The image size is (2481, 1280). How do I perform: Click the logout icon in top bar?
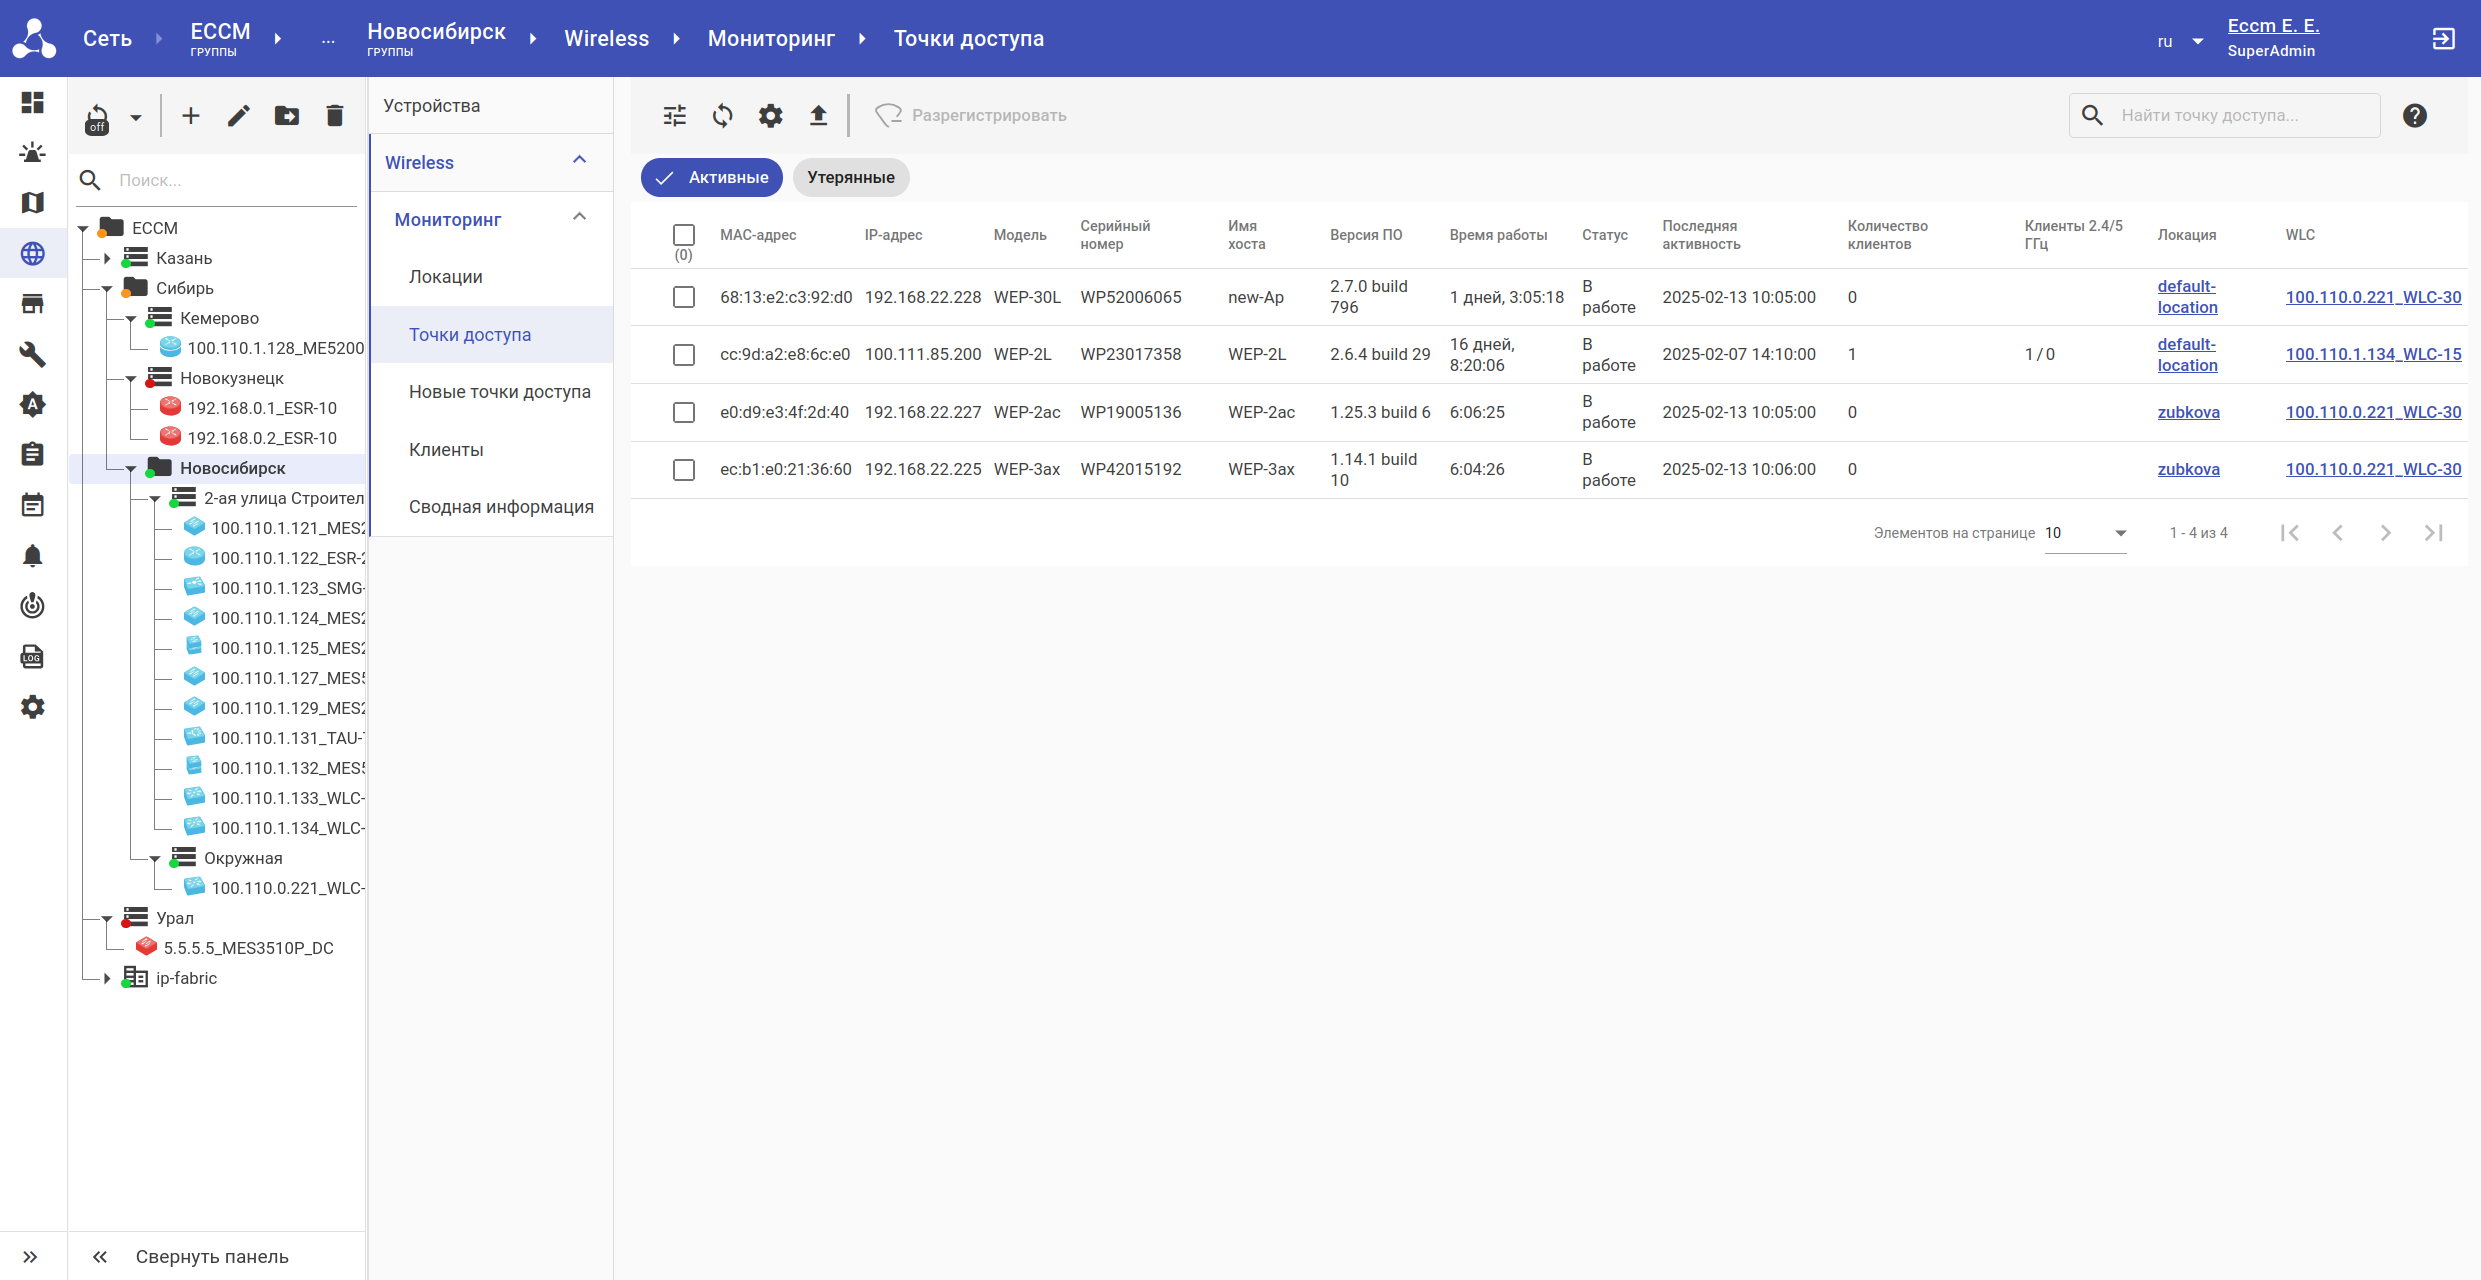pos(2443,39)
